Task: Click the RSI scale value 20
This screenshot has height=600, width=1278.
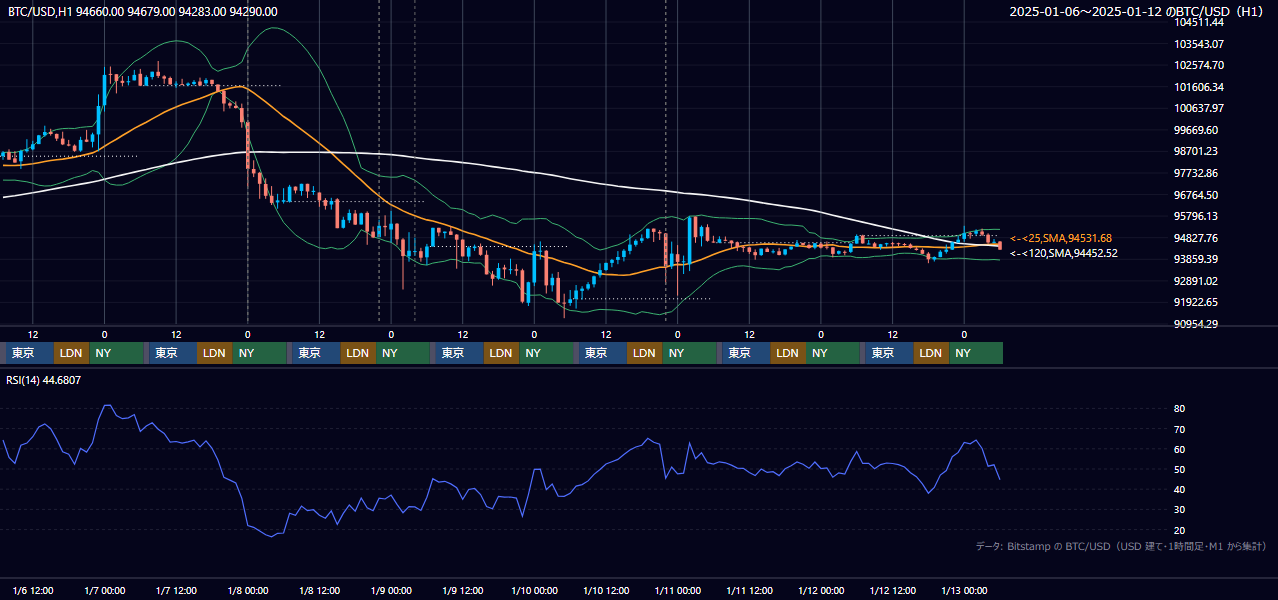Action: click(x=1179, y=530)
